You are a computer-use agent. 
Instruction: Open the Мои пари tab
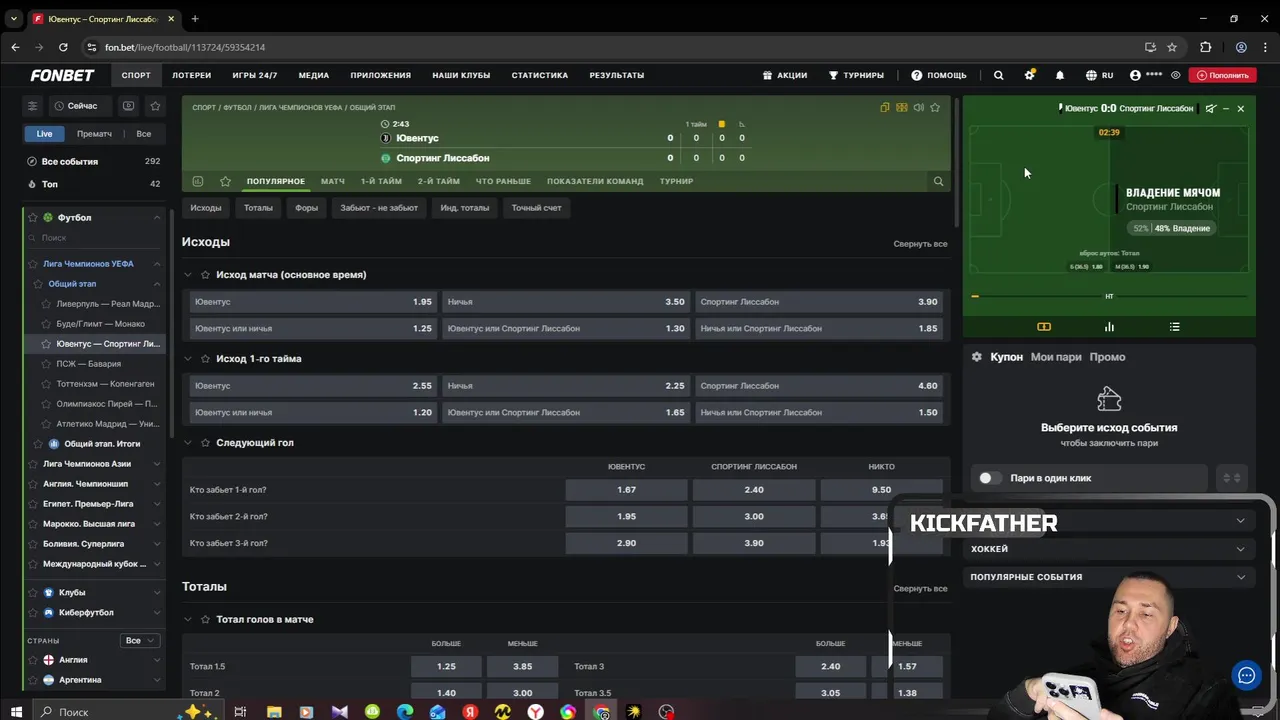[1056, 357]
